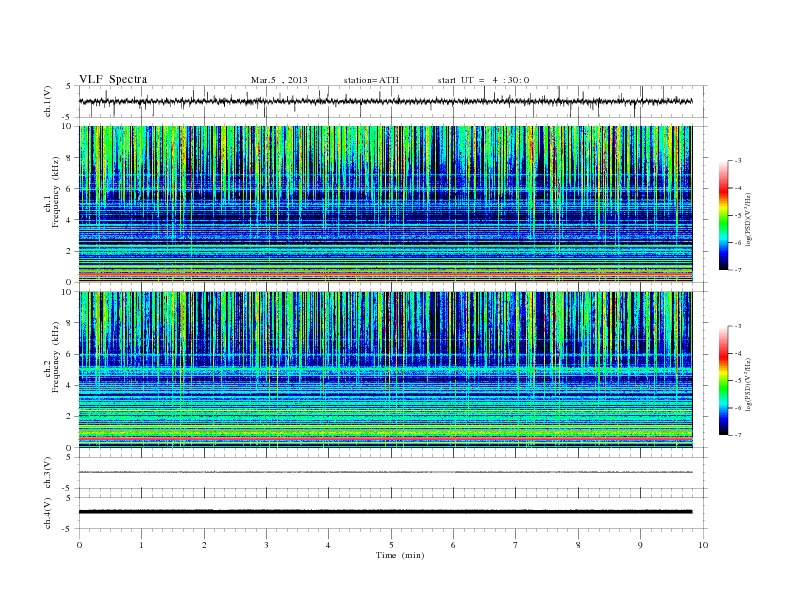The width and height of the screenshot is (792, 612).
Task: Click the "9" tick on the bottom time axis
Action: pos(640,545)
